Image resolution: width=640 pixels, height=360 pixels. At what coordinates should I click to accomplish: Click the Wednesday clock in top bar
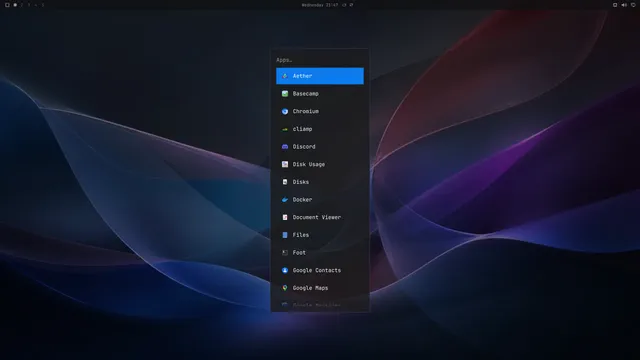pyautogui.click(x=320, y=5)
